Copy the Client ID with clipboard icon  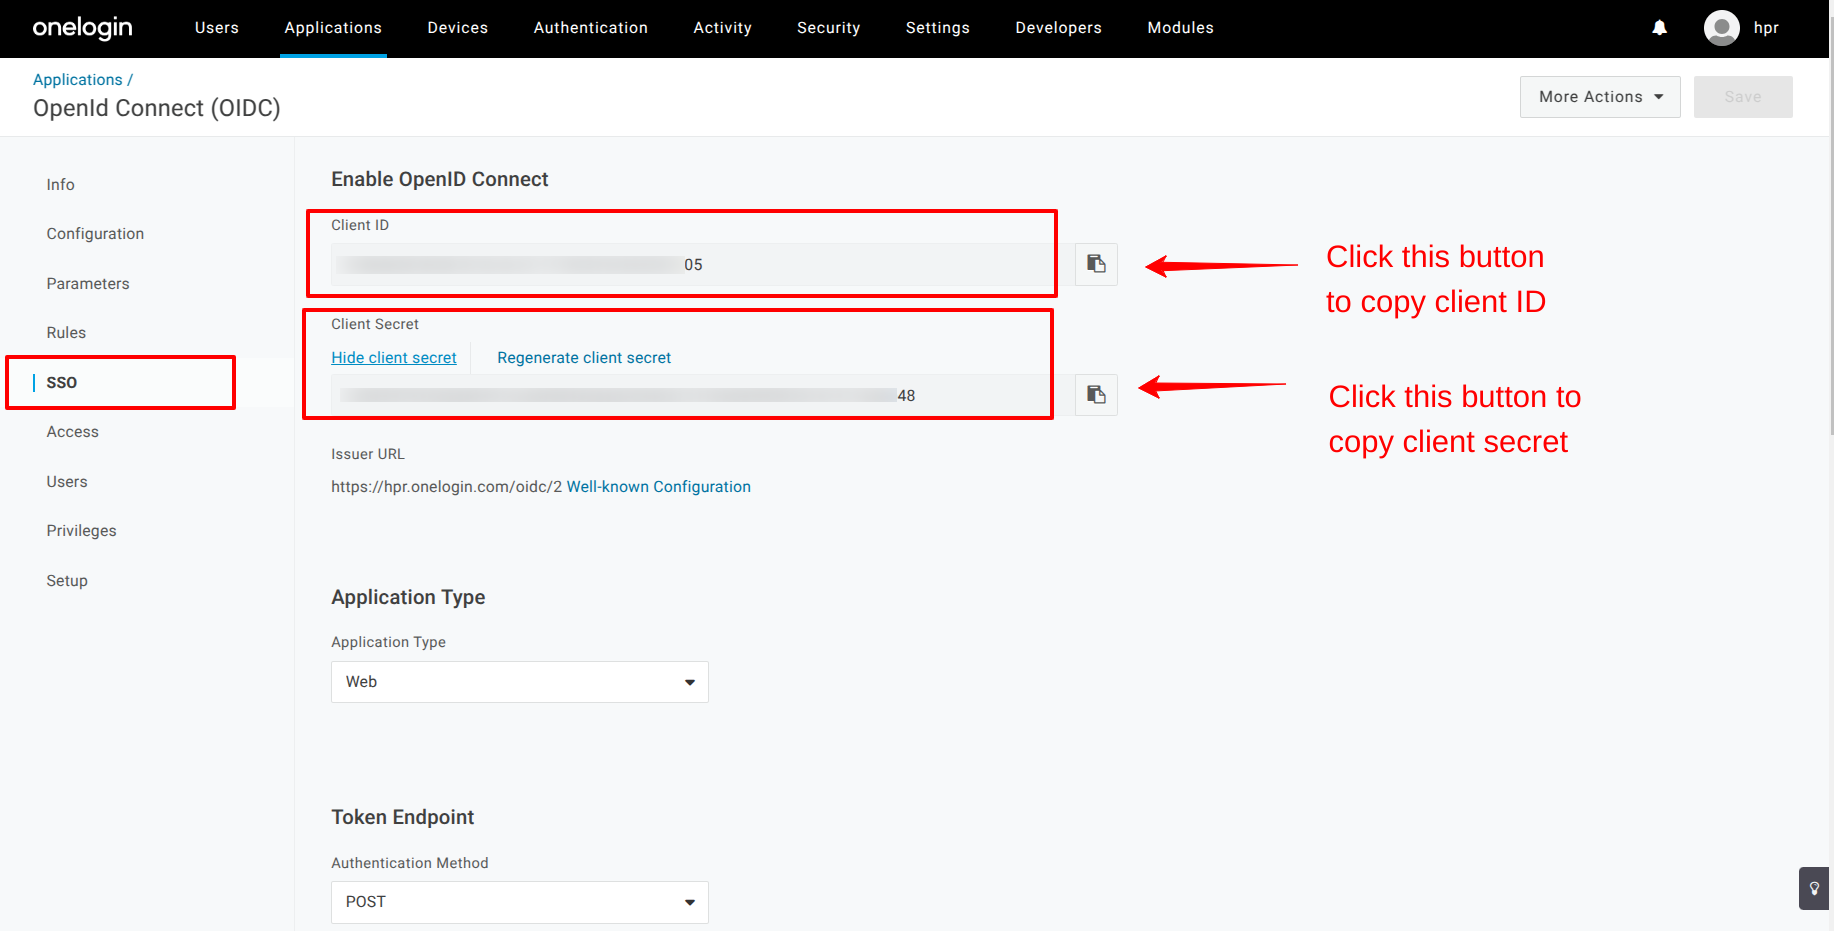[x=1096, y=264]
